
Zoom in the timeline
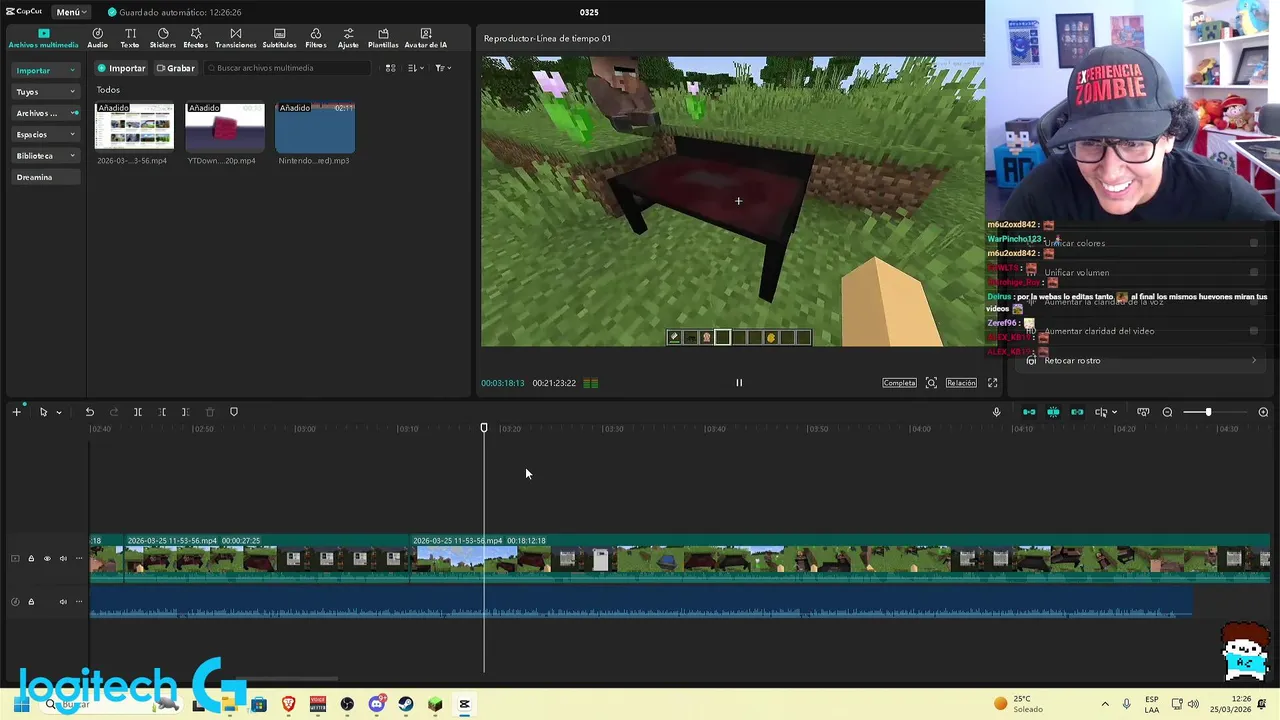tap(1263, 412)
